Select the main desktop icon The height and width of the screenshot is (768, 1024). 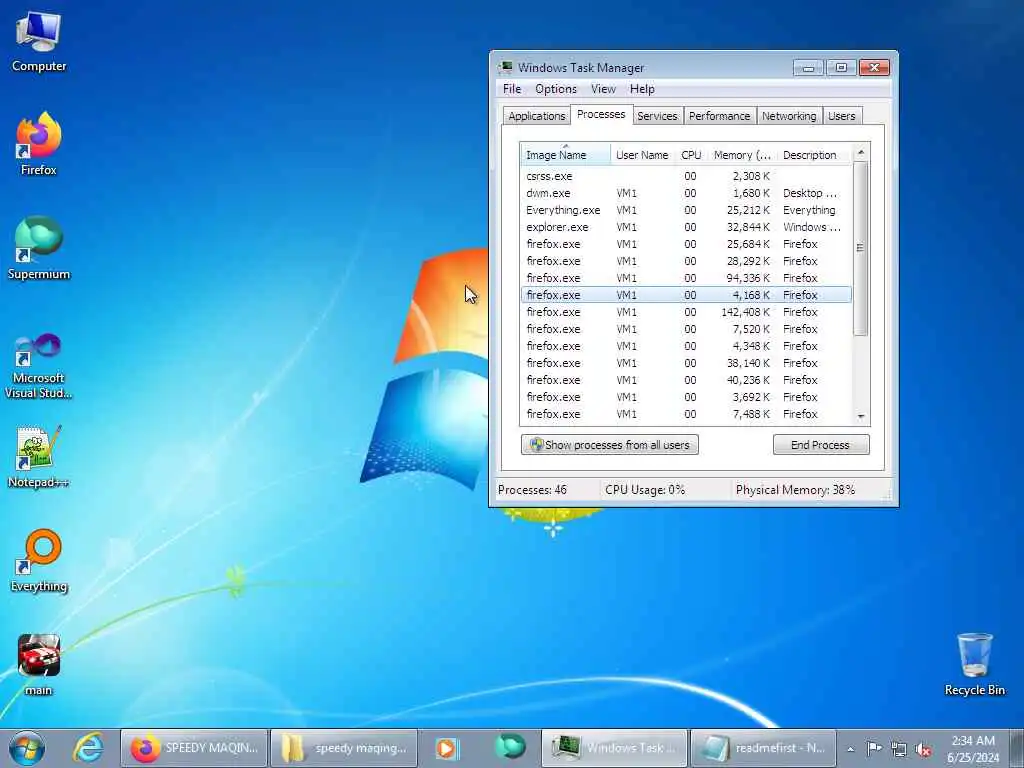(39, 665)
